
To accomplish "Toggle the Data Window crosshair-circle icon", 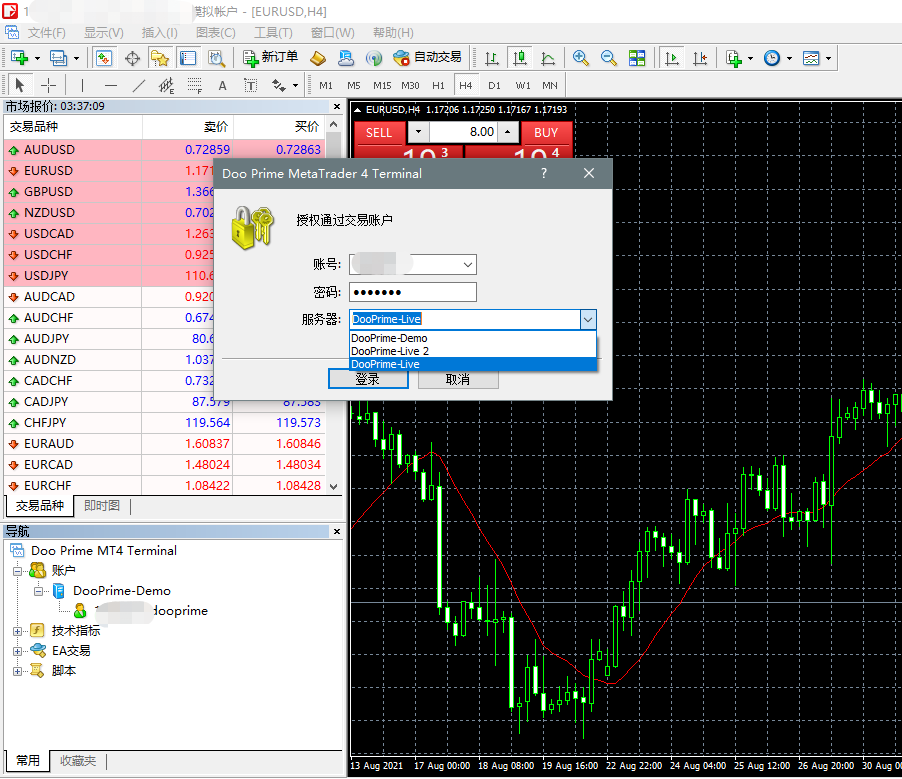I will click(x=132, y=58).
